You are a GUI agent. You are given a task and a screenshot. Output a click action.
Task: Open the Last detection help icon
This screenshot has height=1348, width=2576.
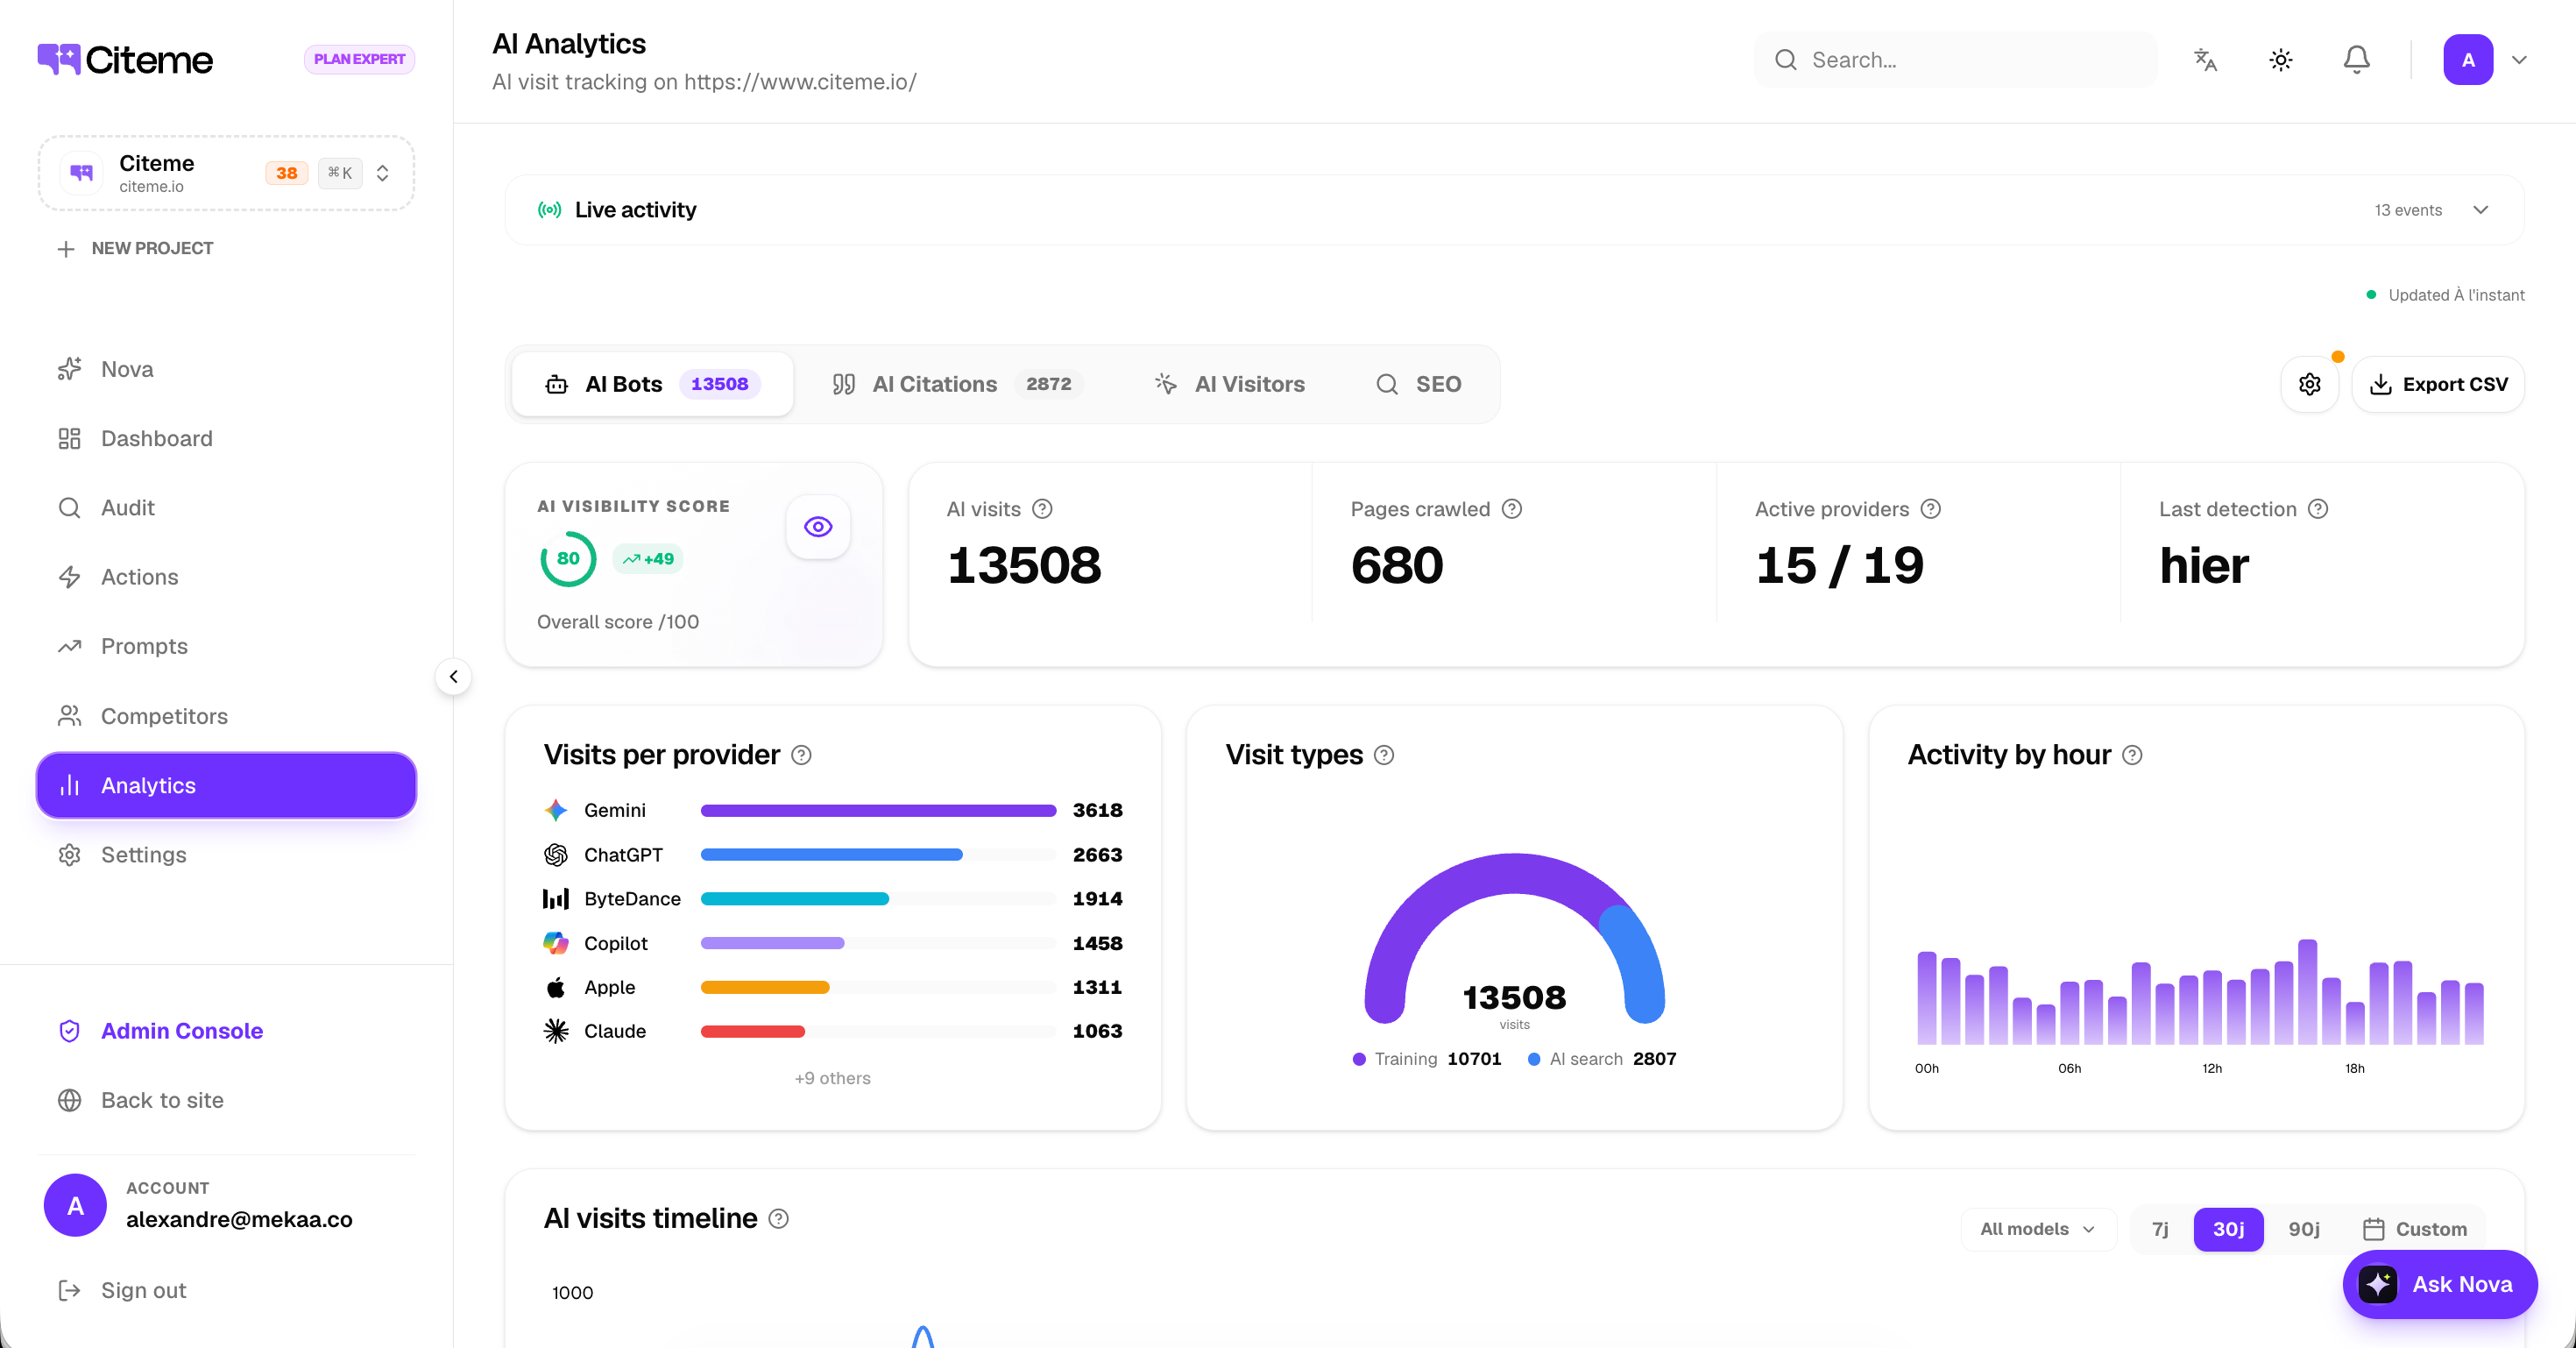point(2318,509)
